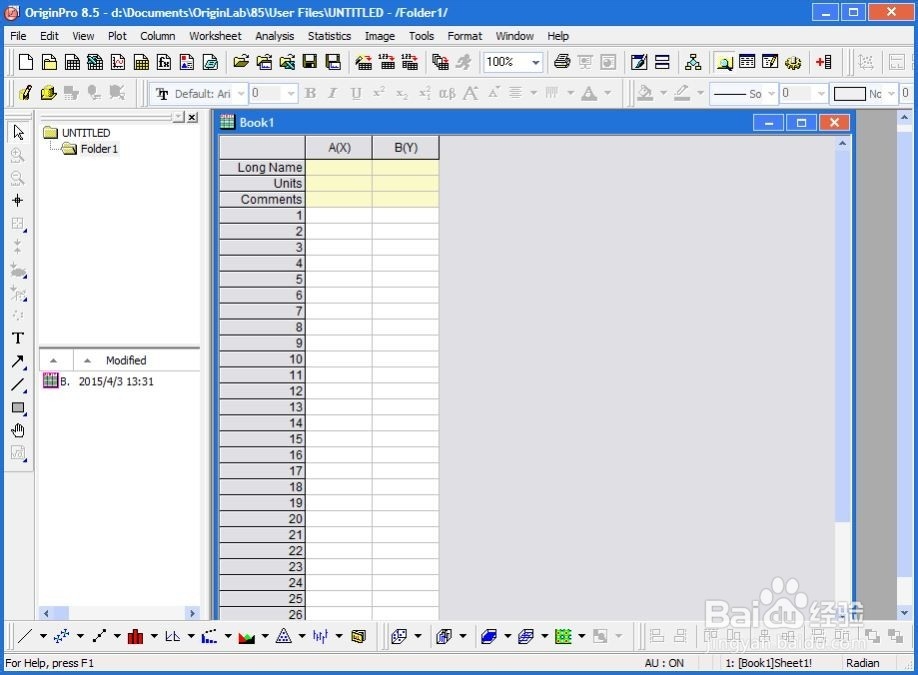
Task: Open a new graph window
Action: [x=118, y=62]
